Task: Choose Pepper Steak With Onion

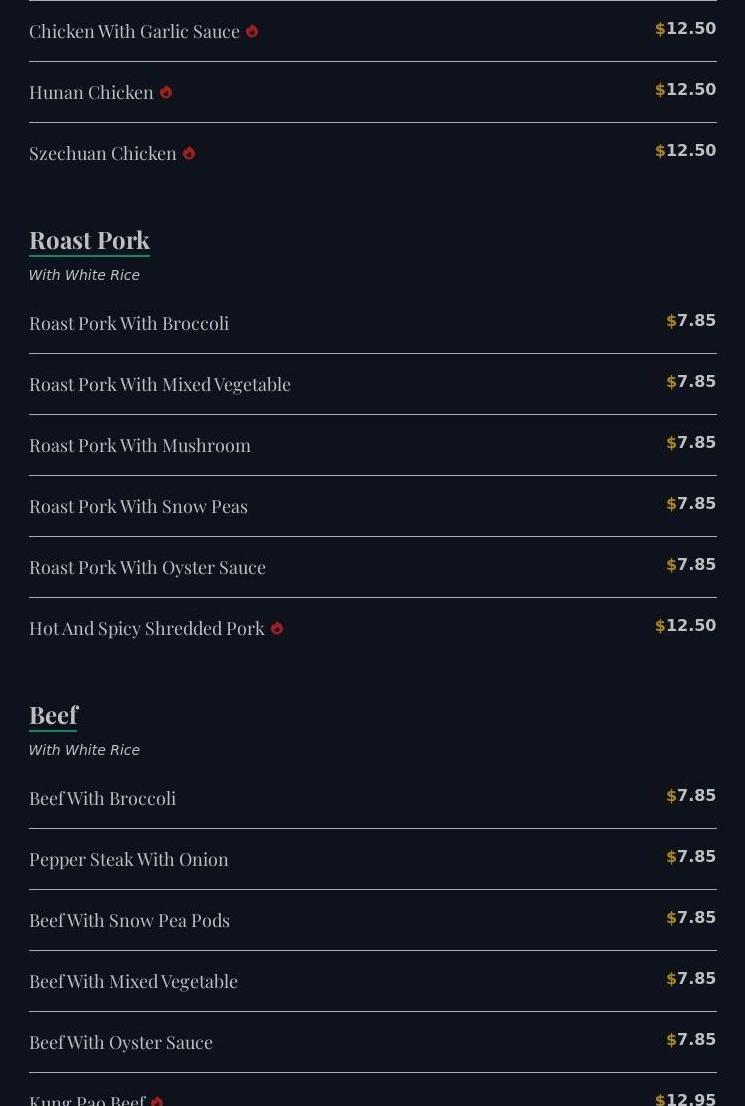Action: [x=372, y=859]
